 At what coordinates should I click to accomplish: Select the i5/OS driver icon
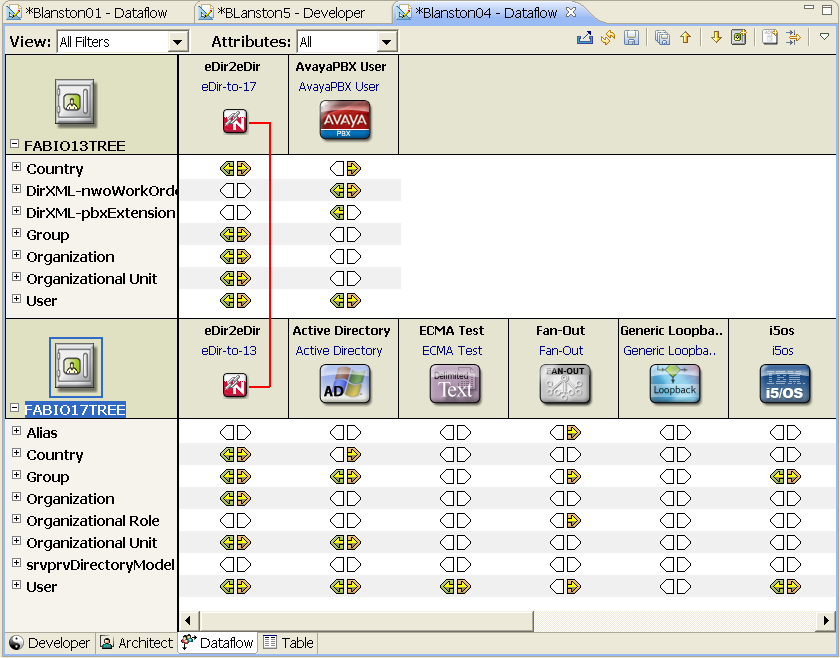pyautogui.click(x=783, y=384)
